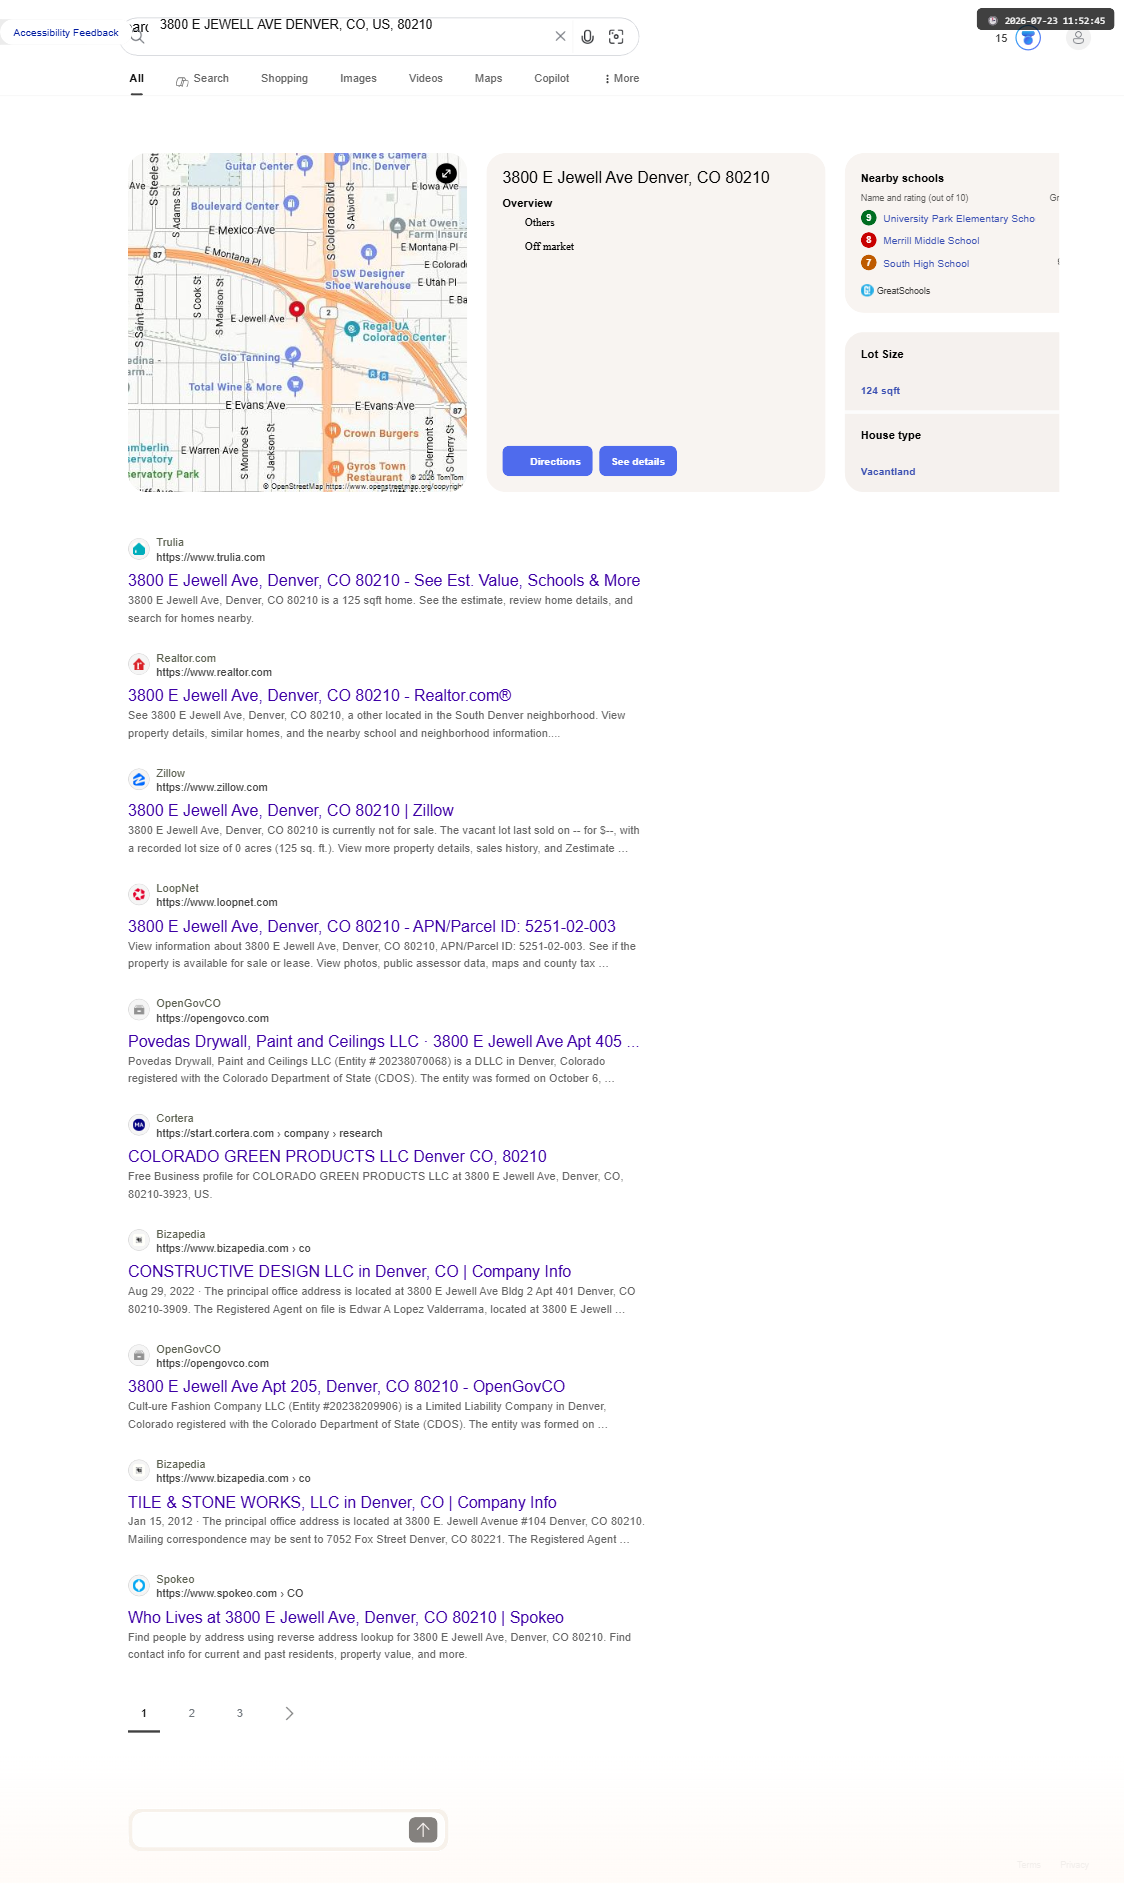The width and height of the screenshot is (1124, 1884).
Task: Click the search magnifier icon
Action: click(138, 38)
